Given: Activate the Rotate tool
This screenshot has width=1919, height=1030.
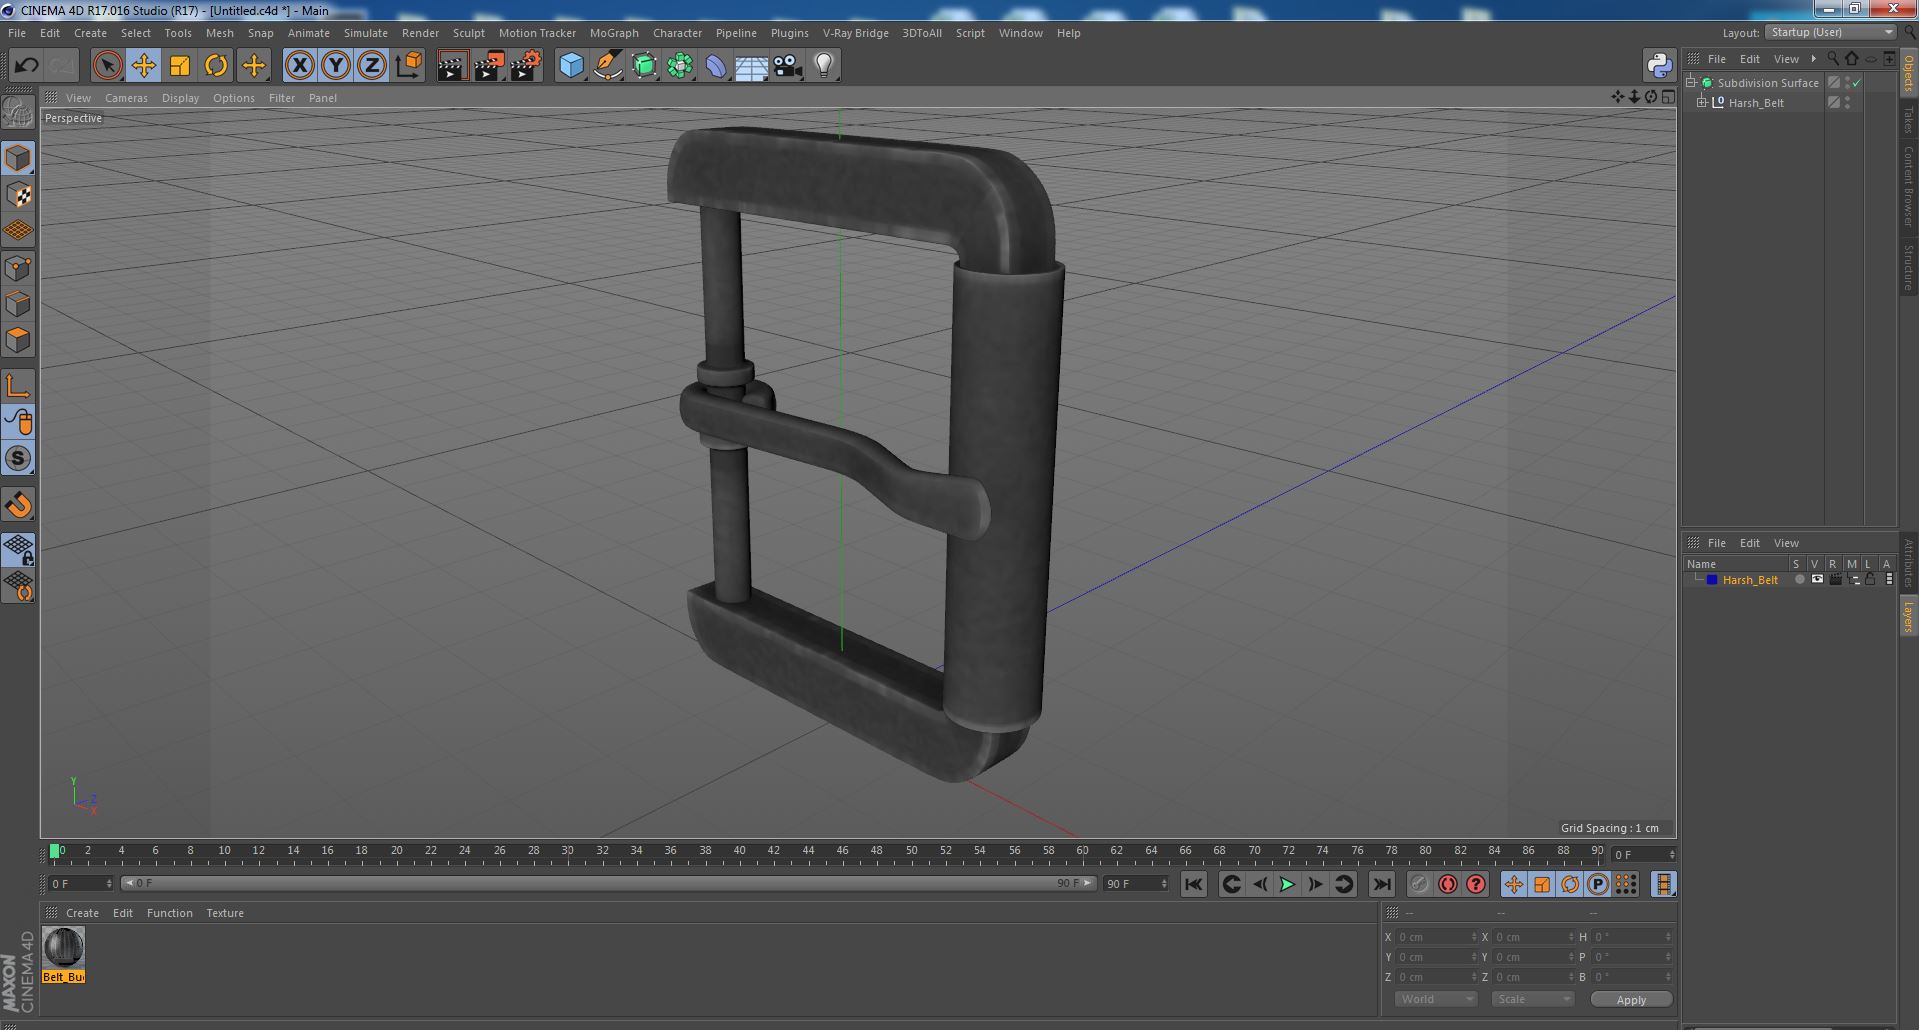Looking at the screenshot, I should [x=216, y=66].
